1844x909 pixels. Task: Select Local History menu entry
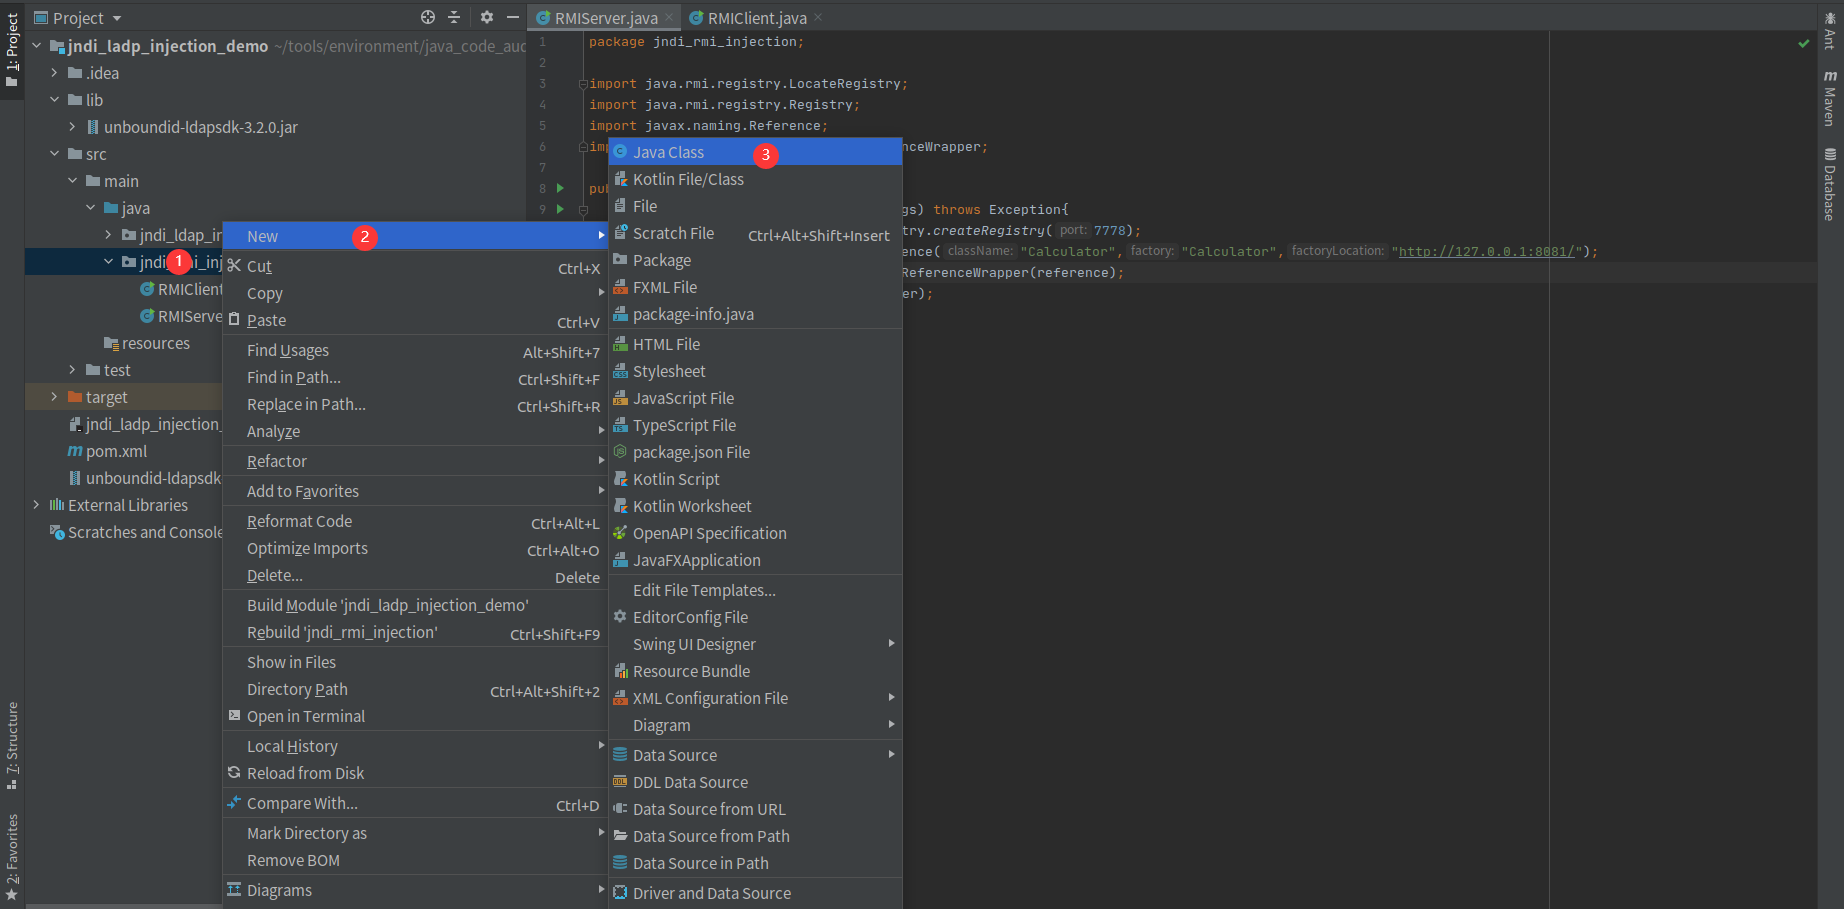[x=415, y=746]
